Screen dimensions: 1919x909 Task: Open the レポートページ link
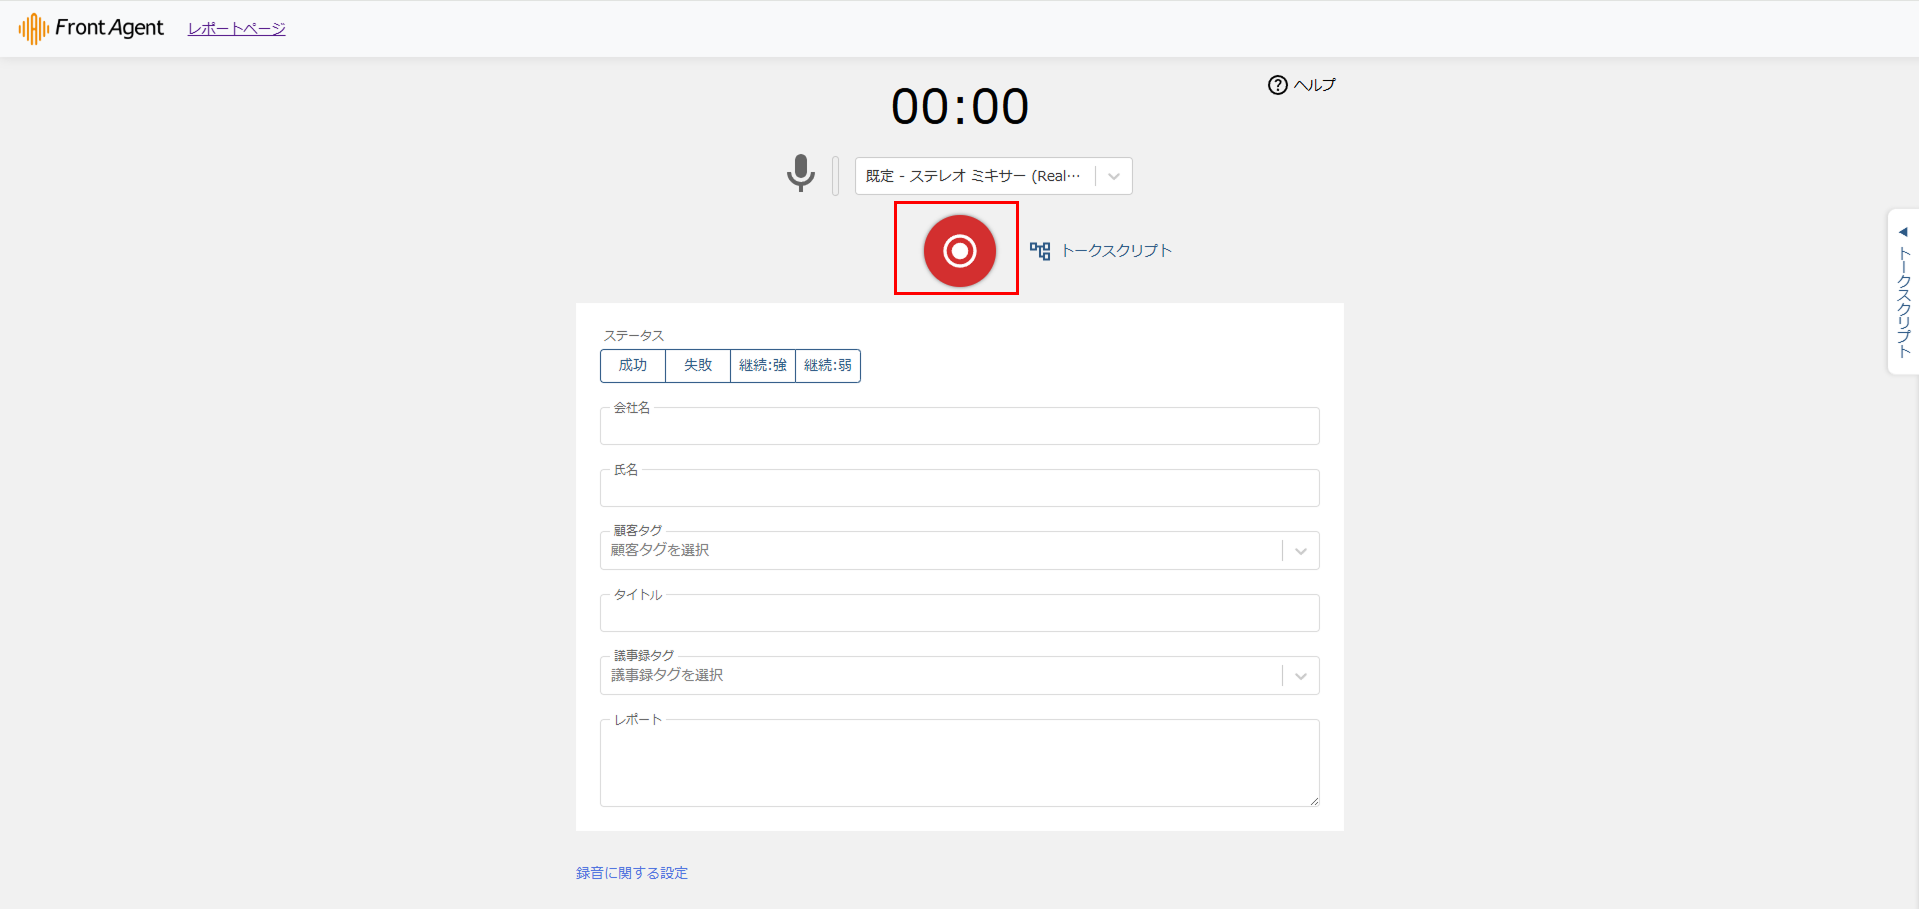(x=237, y=29)
